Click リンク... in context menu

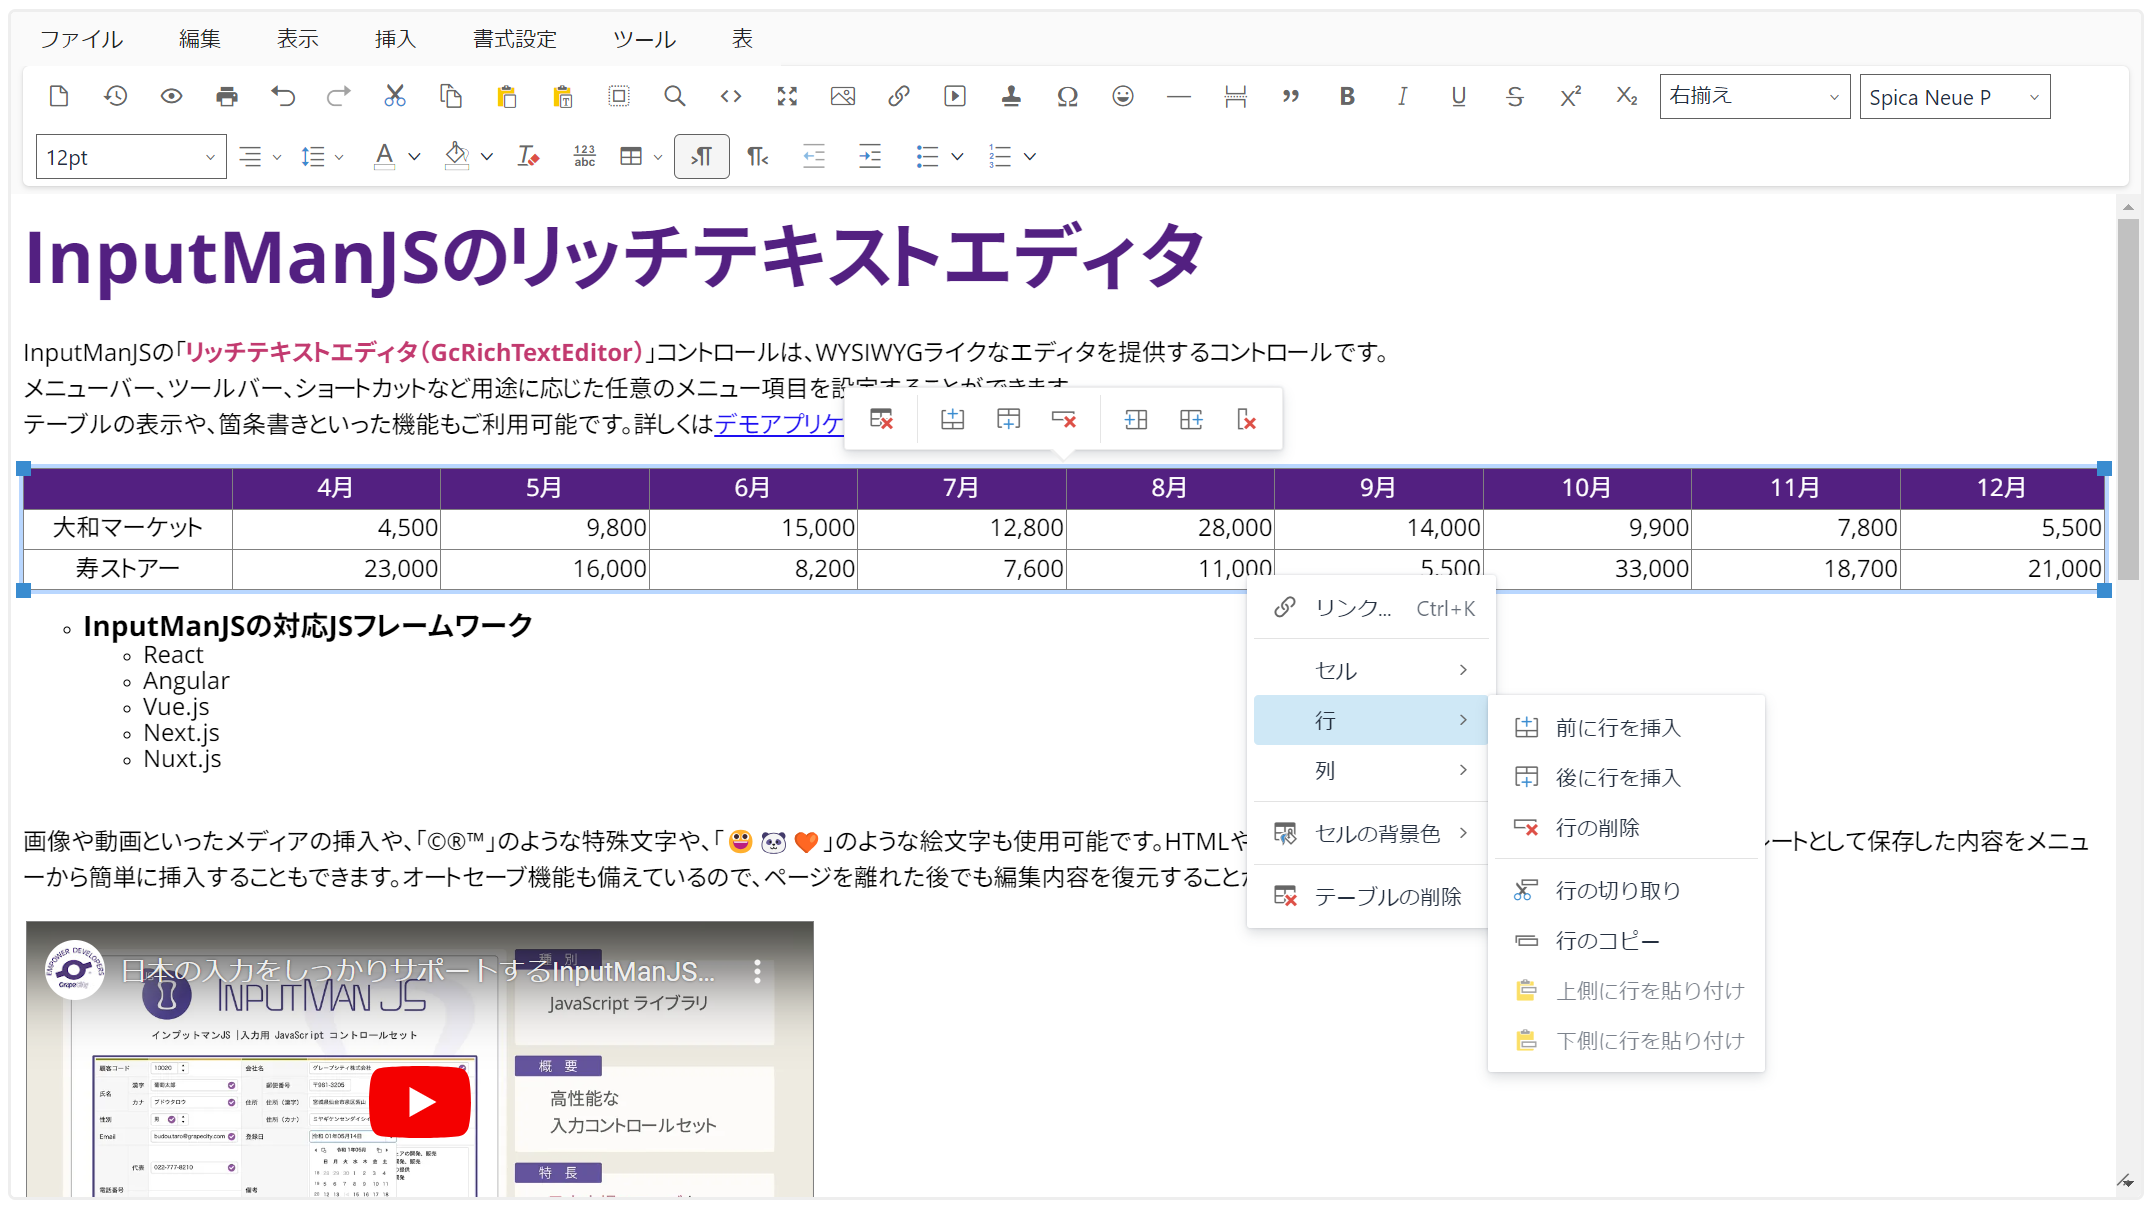pos(1370,608)
